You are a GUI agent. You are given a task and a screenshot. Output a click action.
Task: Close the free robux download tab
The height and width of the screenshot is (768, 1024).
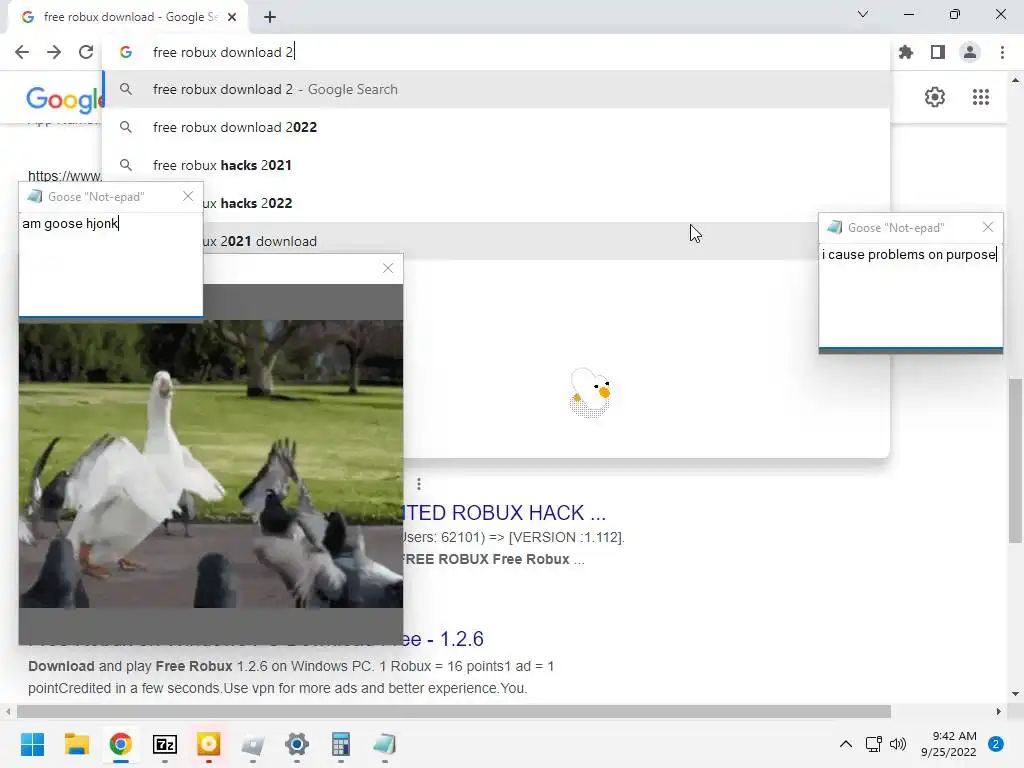tap(232, 17)
